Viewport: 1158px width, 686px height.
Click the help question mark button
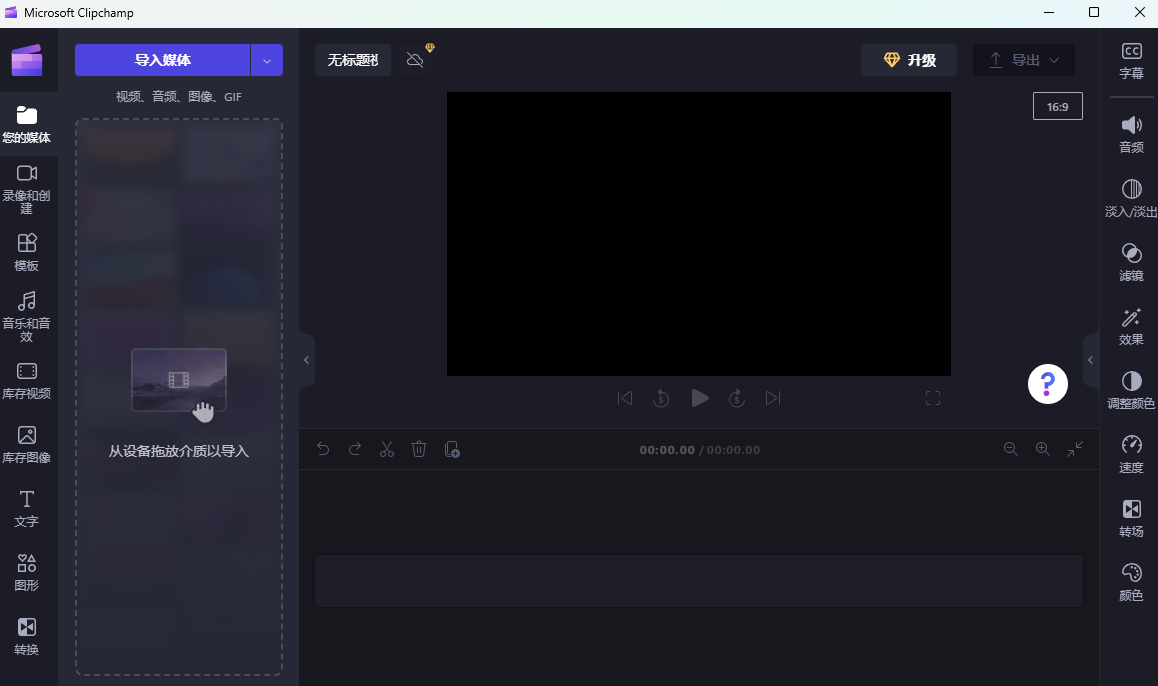(1047, 384)
